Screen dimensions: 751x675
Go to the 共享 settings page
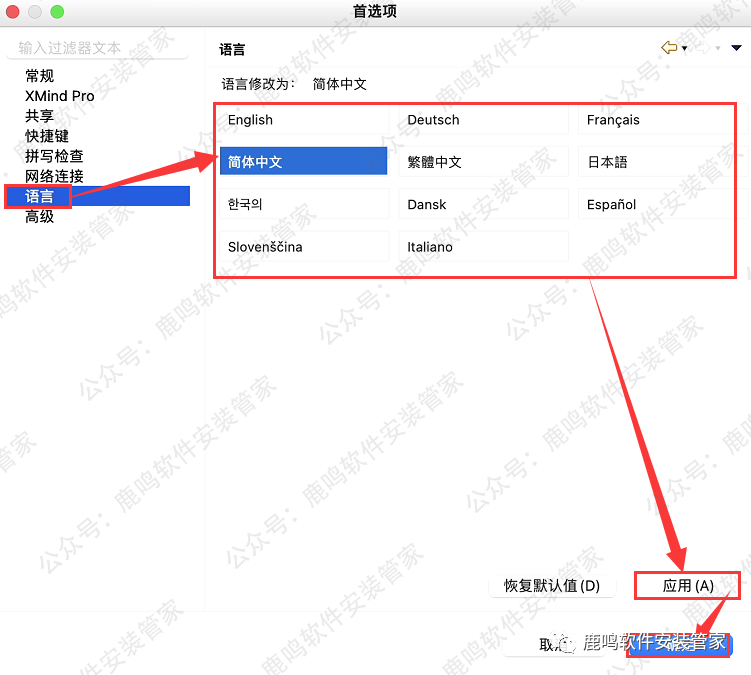40,116
